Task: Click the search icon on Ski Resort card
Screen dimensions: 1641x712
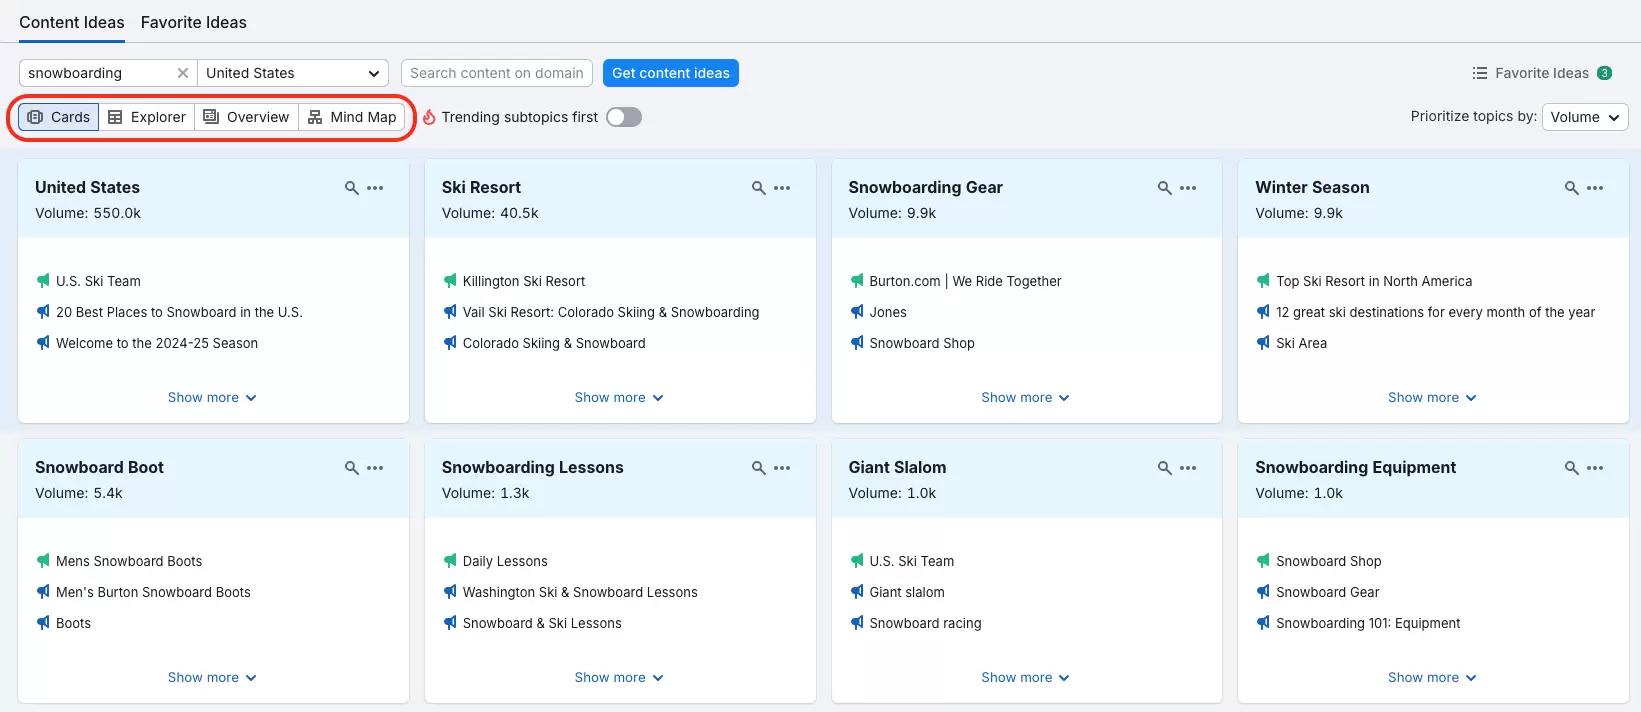Action: [758, 188]
